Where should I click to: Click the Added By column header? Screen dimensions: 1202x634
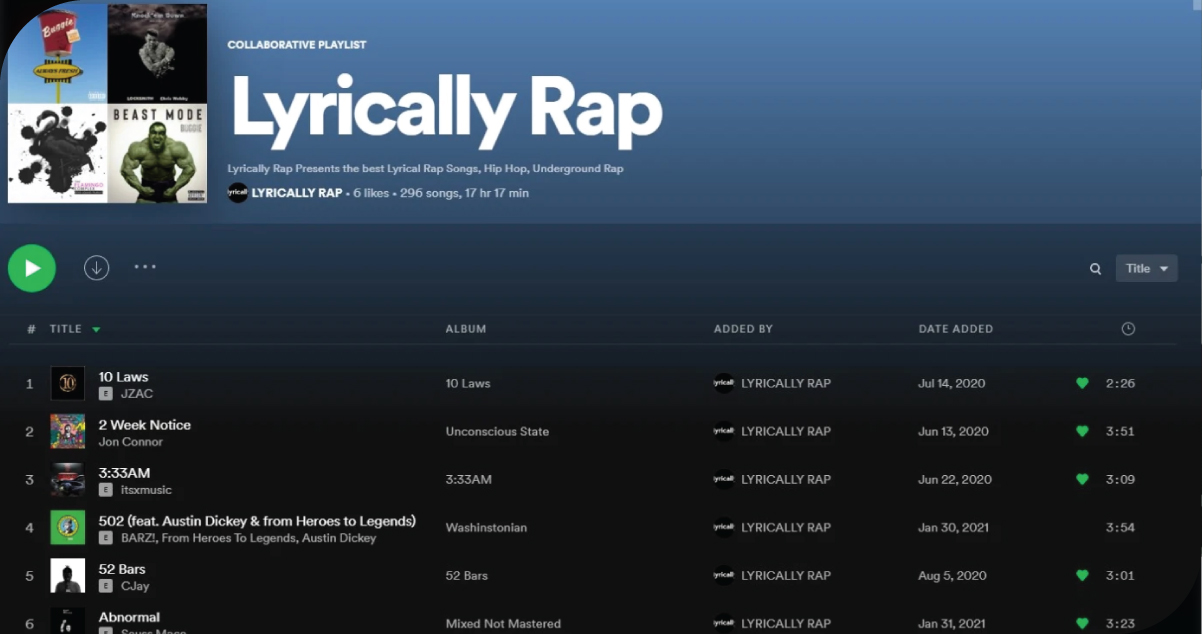coord(743,329)
